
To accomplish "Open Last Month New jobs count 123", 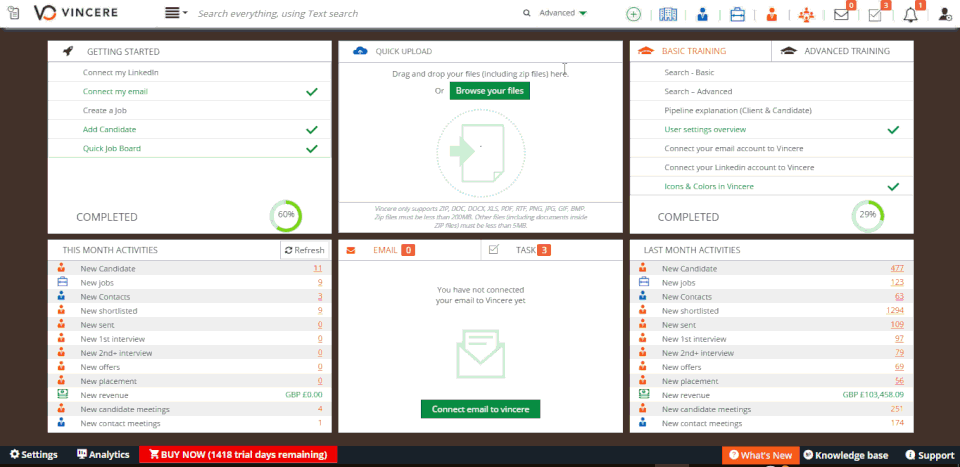I will pos(898,283).
